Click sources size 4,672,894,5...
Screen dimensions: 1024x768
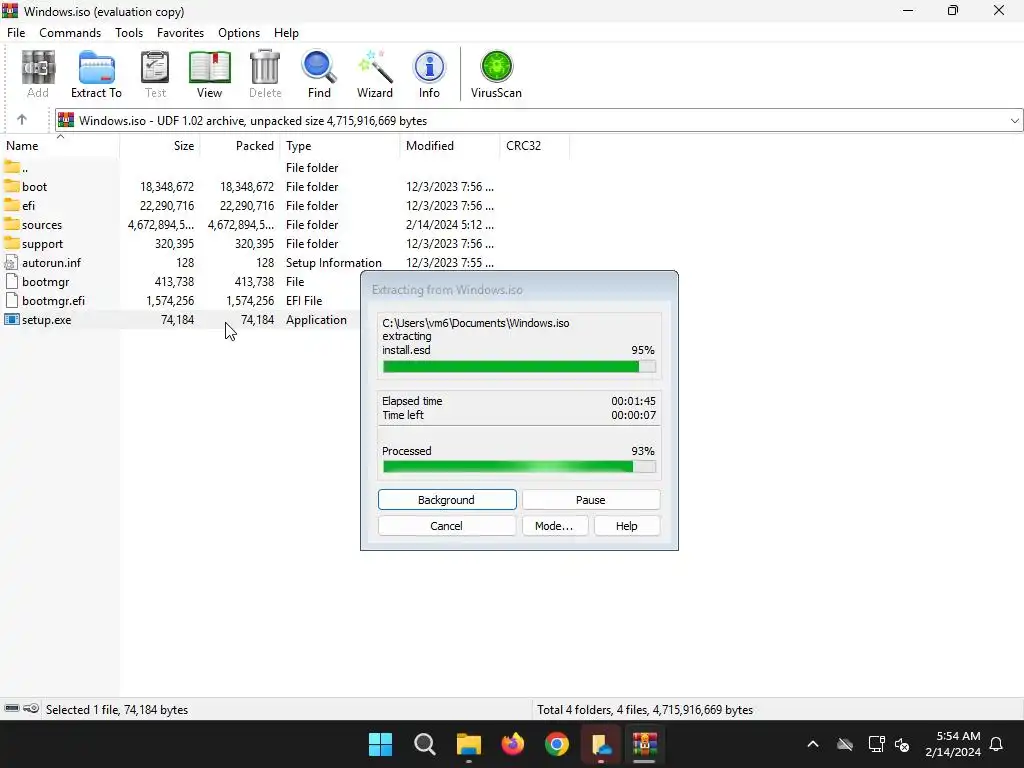coord(161,225)
